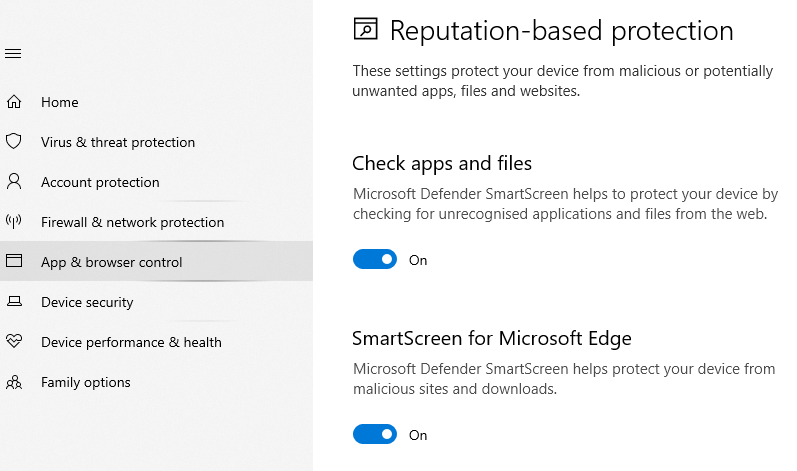
Task: Click the App & browser window icon
Action: pos(14,262)
